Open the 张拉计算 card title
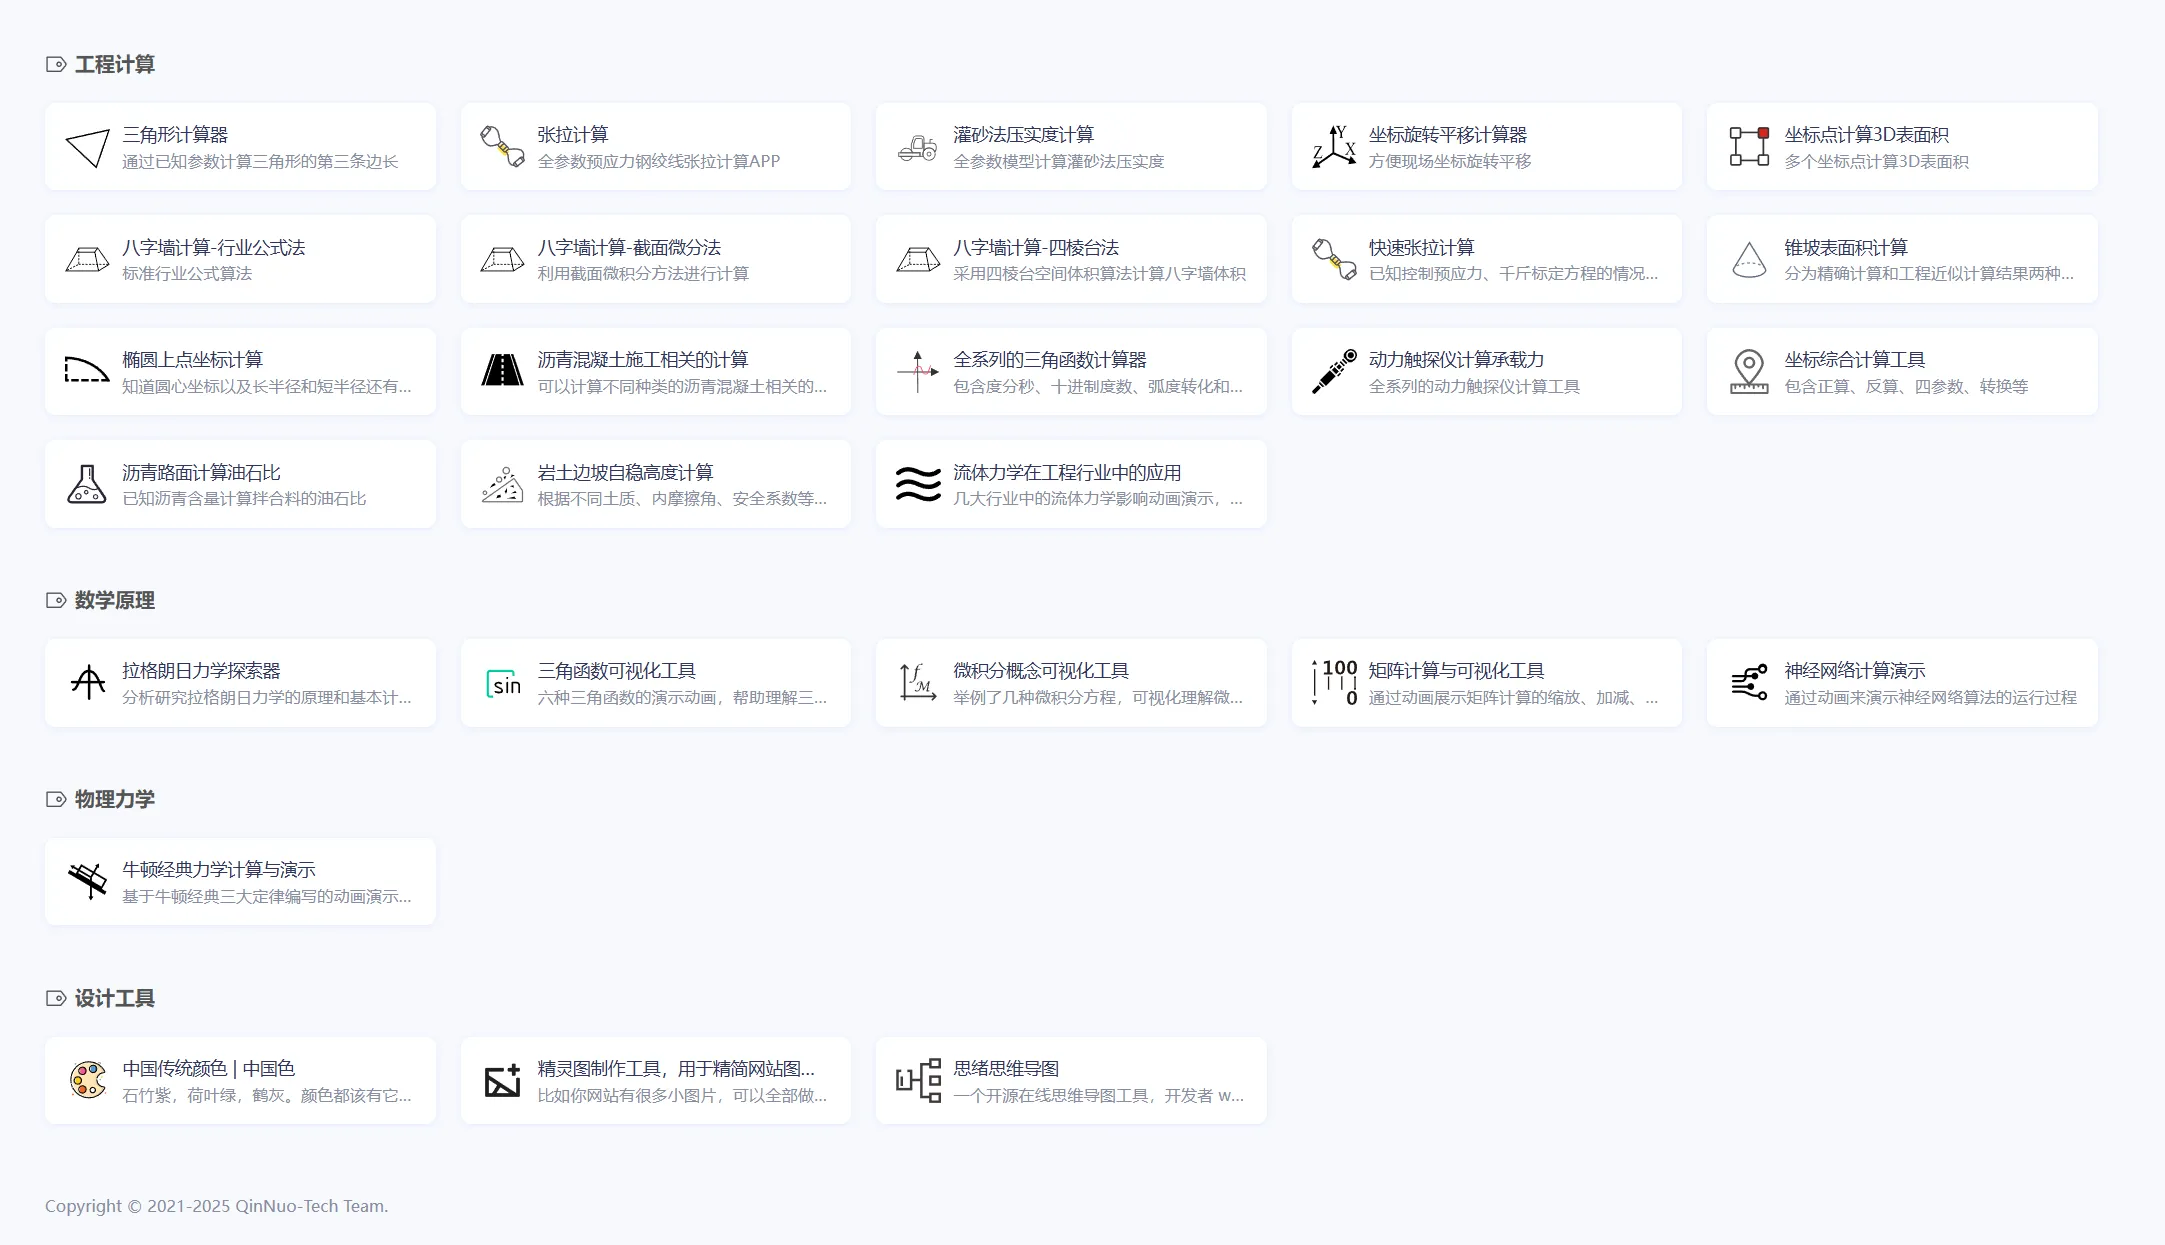The image size is (2165, 1245). click(572, 135)
